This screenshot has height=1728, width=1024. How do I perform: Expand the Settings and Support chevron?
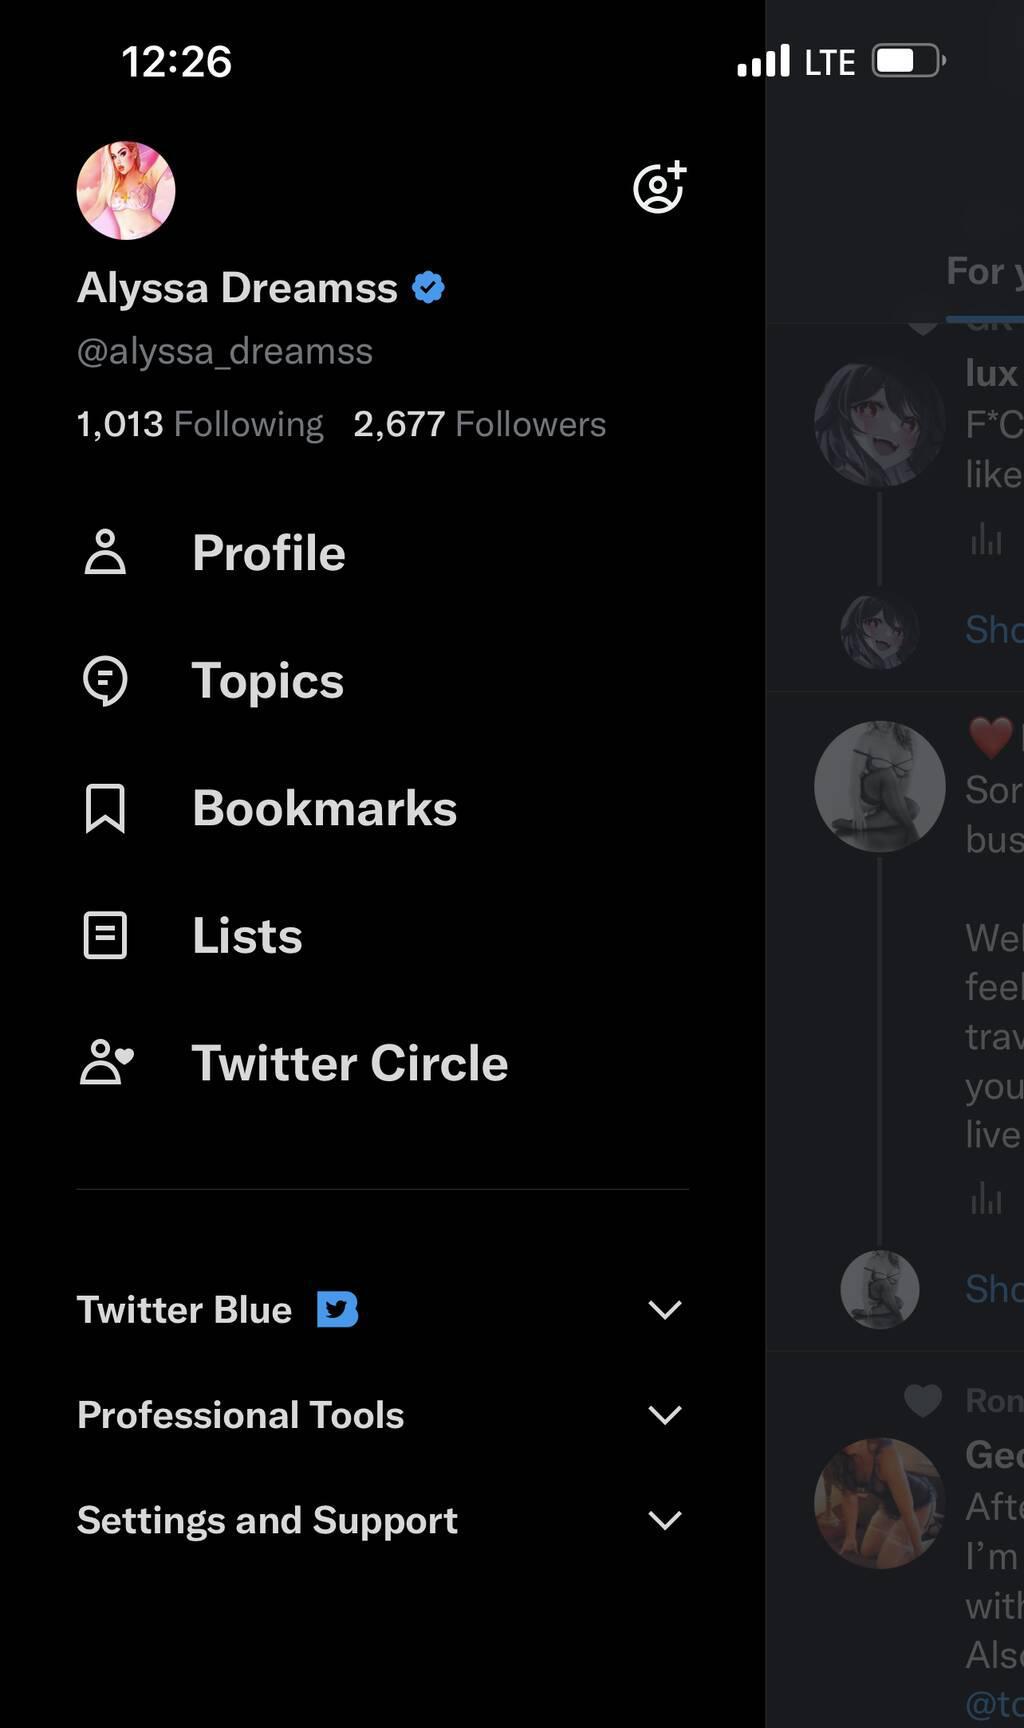[x=664, y=1520]
